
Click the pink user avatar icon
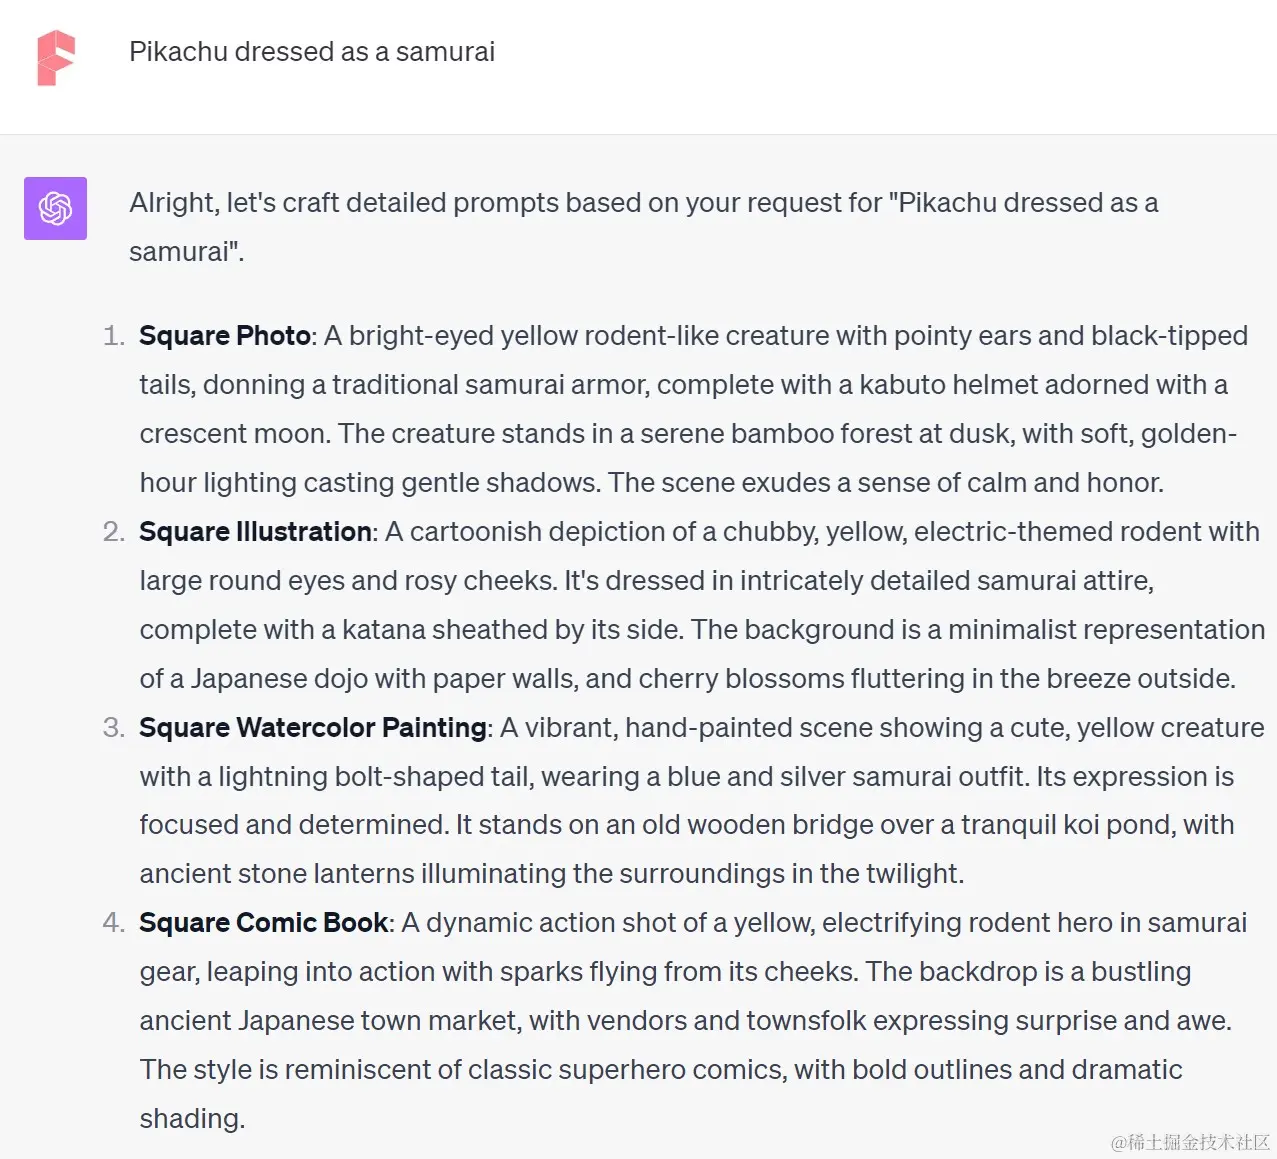point(56,58)
